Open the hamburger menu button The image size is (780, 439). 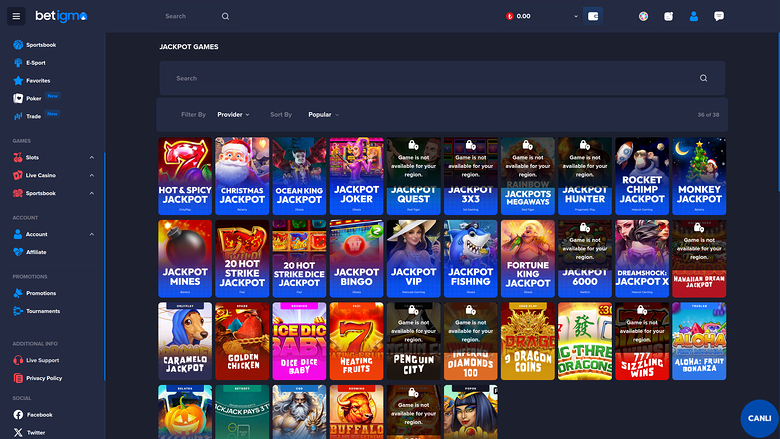pos(16,16)
